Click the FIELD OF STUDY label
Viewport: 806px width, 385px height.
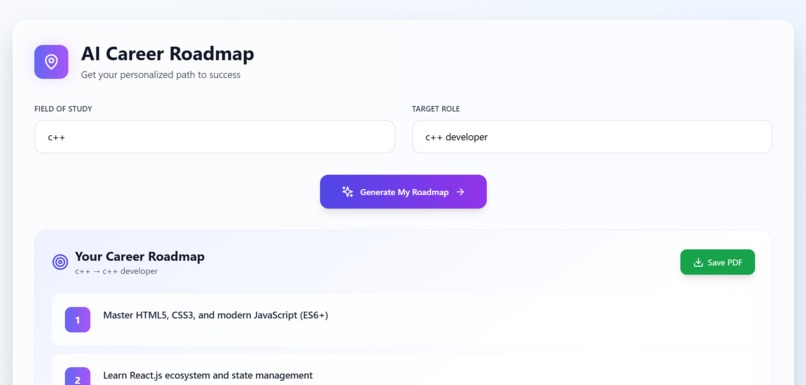pyautogui.click(x=63, y=109)
